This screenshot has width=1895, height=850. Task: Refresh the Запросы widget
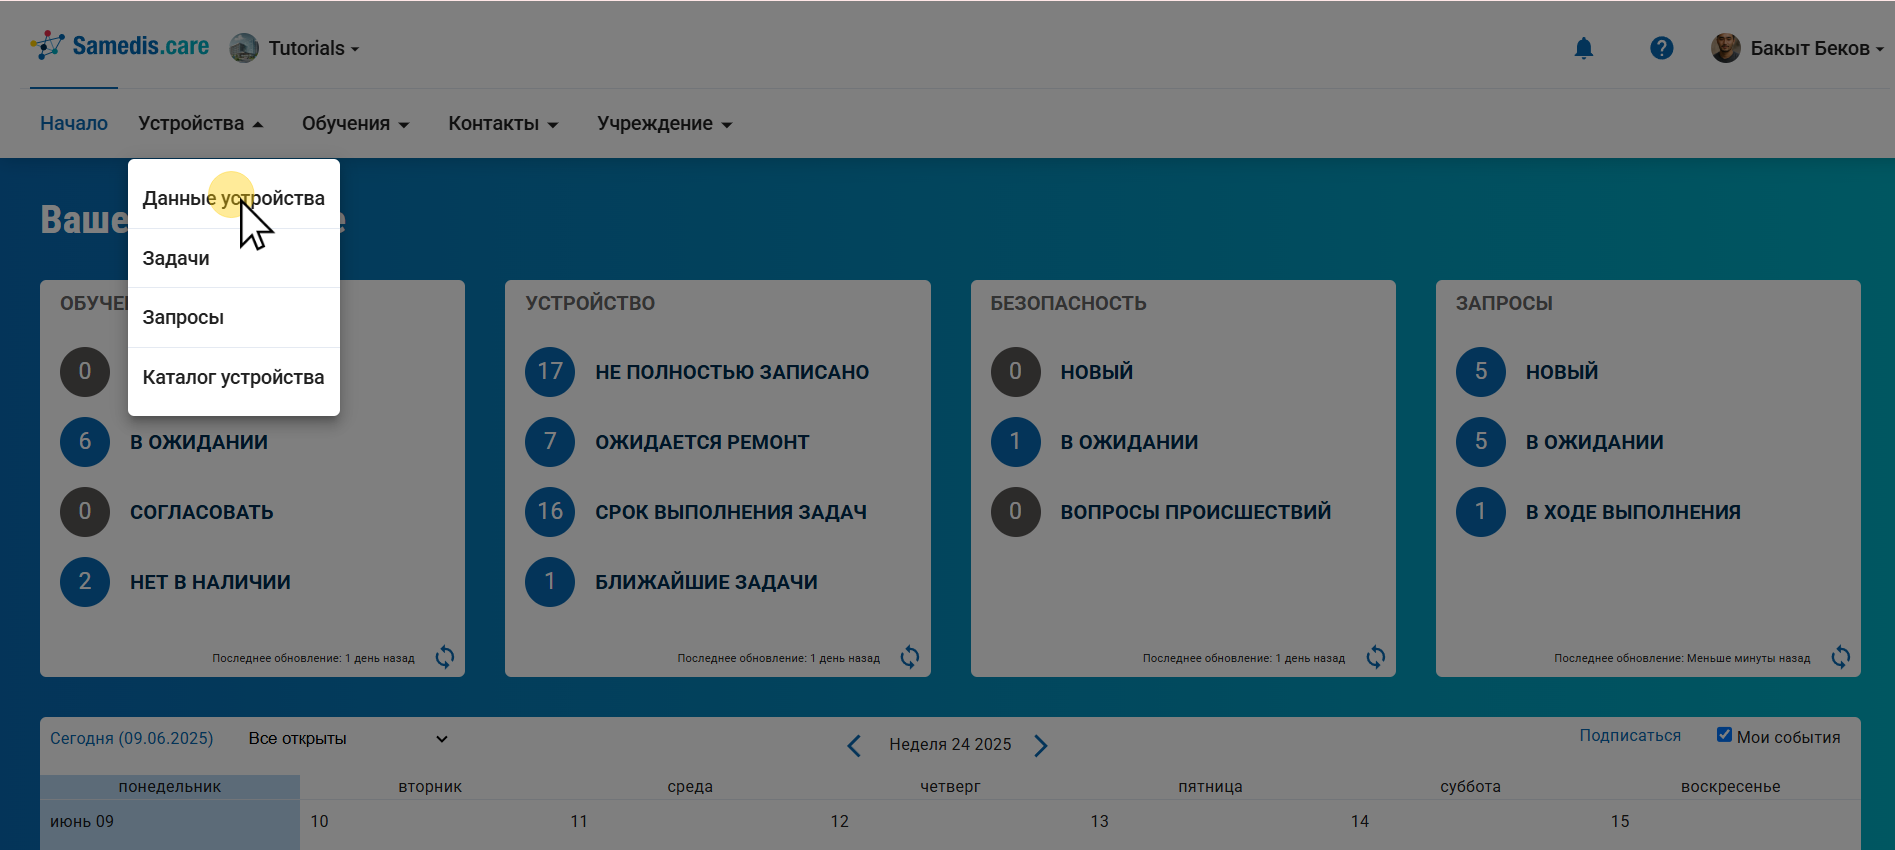[x=1840, y=657]
